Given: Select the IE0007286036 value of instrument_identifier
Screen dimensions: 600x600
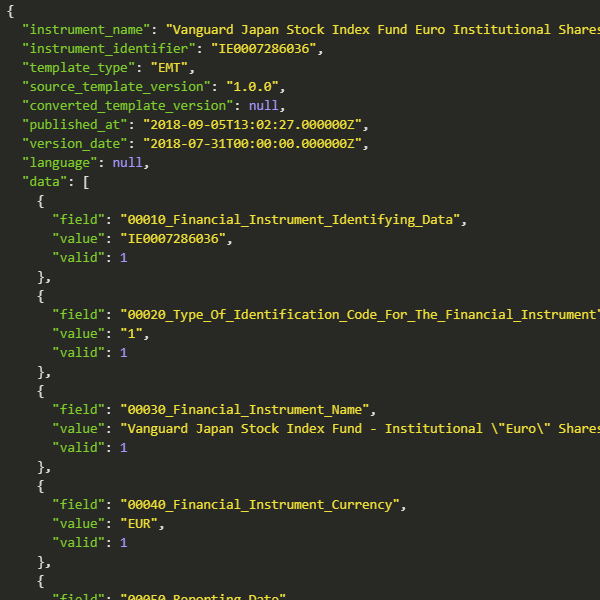Looking at the screenshot, I should [x=264, y=49].
